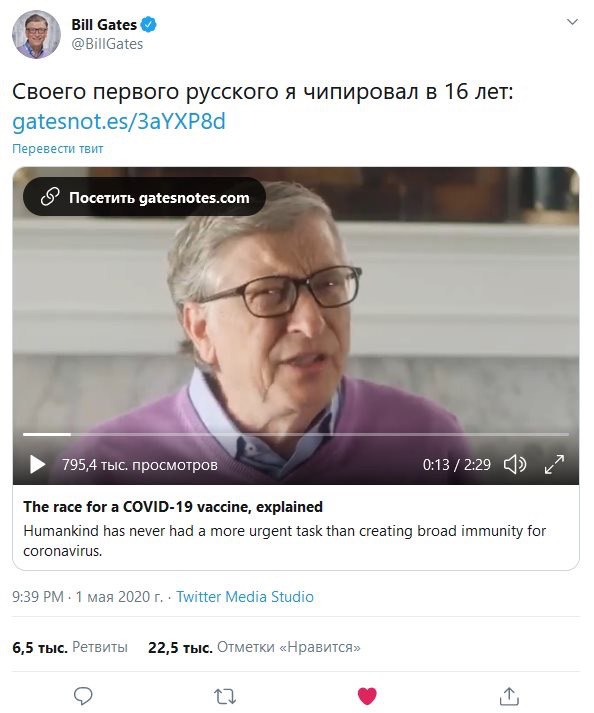Viewport: 594px width, 713px height.
Task: Click the @BillGates handle
Action: 107,44
